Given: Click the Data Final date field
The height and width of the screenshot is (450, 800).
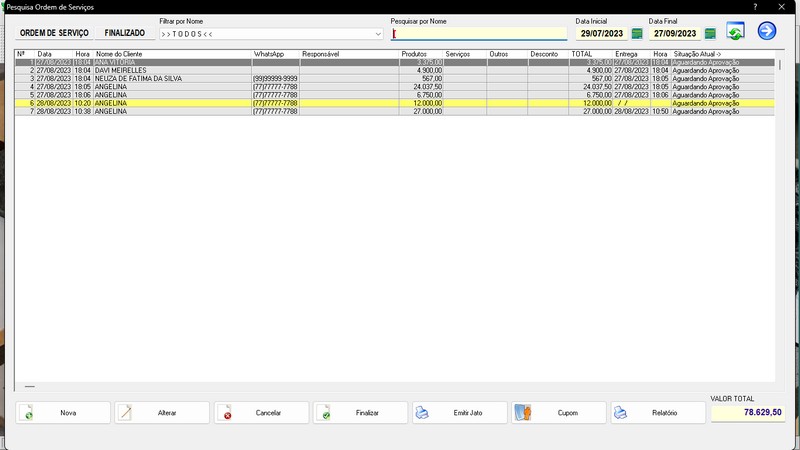Looking at the screenshot, I should (674, 34).
